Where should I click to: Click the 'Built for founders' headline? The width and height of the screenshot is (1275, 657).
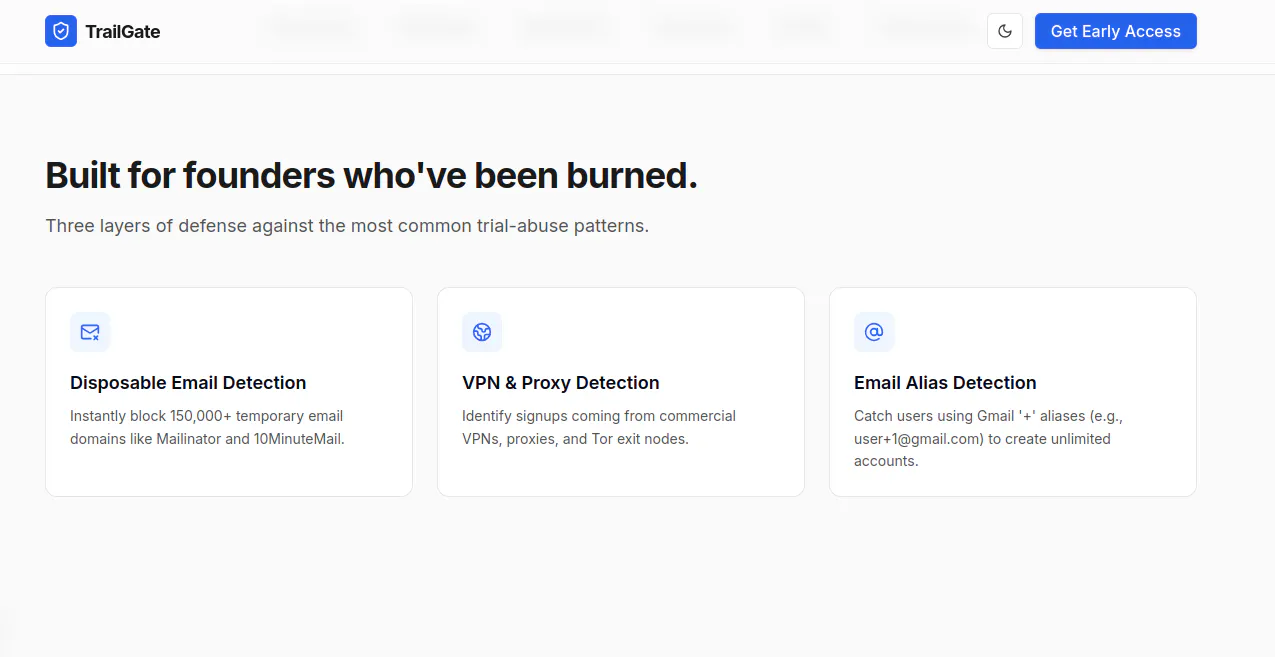click(371, 175)
